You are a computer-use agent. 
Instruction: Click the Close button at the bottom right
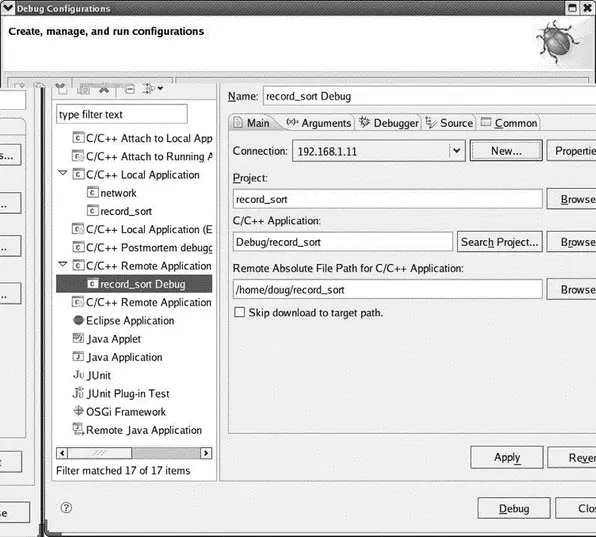click(575, 508)
